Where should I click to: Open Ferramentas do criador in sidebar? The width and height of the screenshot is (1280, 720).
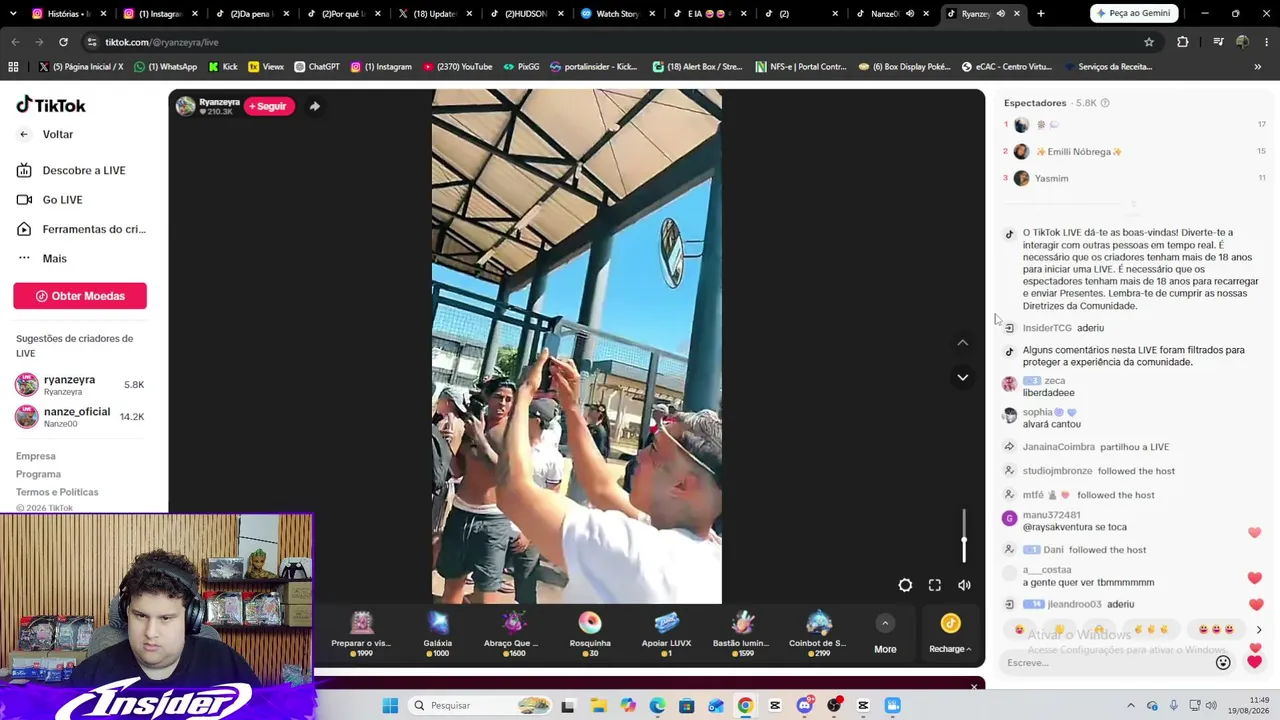pyautogui.click(x=81, y=229)
